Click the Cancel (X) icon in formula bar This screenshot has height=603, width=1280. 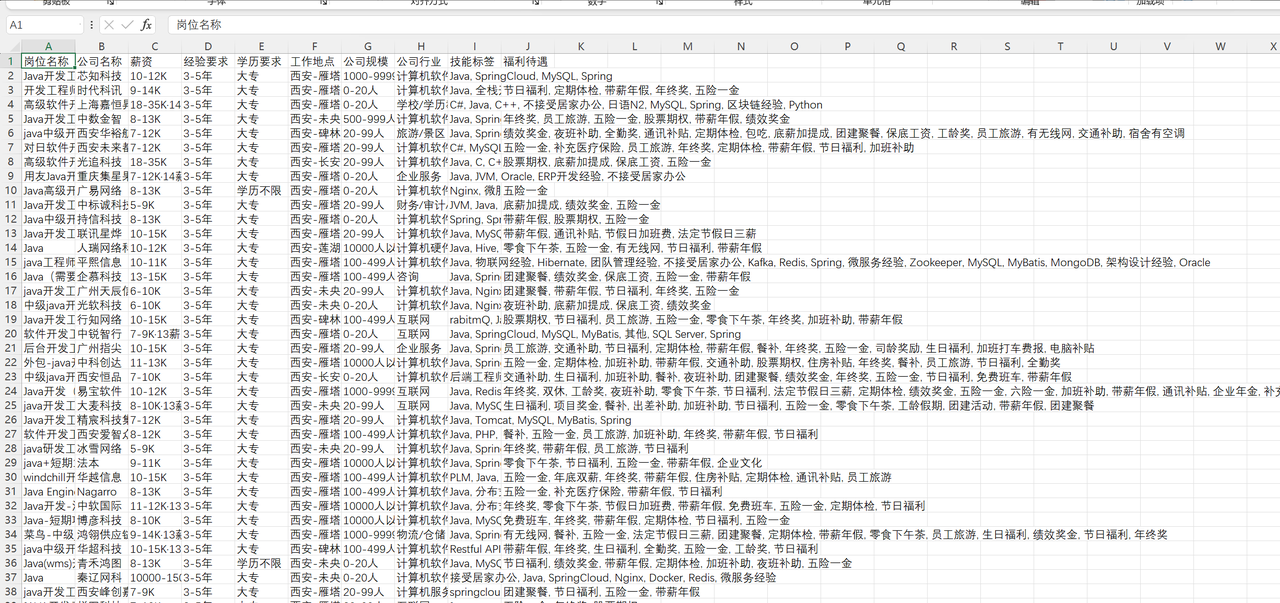click(x=108, y=25)
